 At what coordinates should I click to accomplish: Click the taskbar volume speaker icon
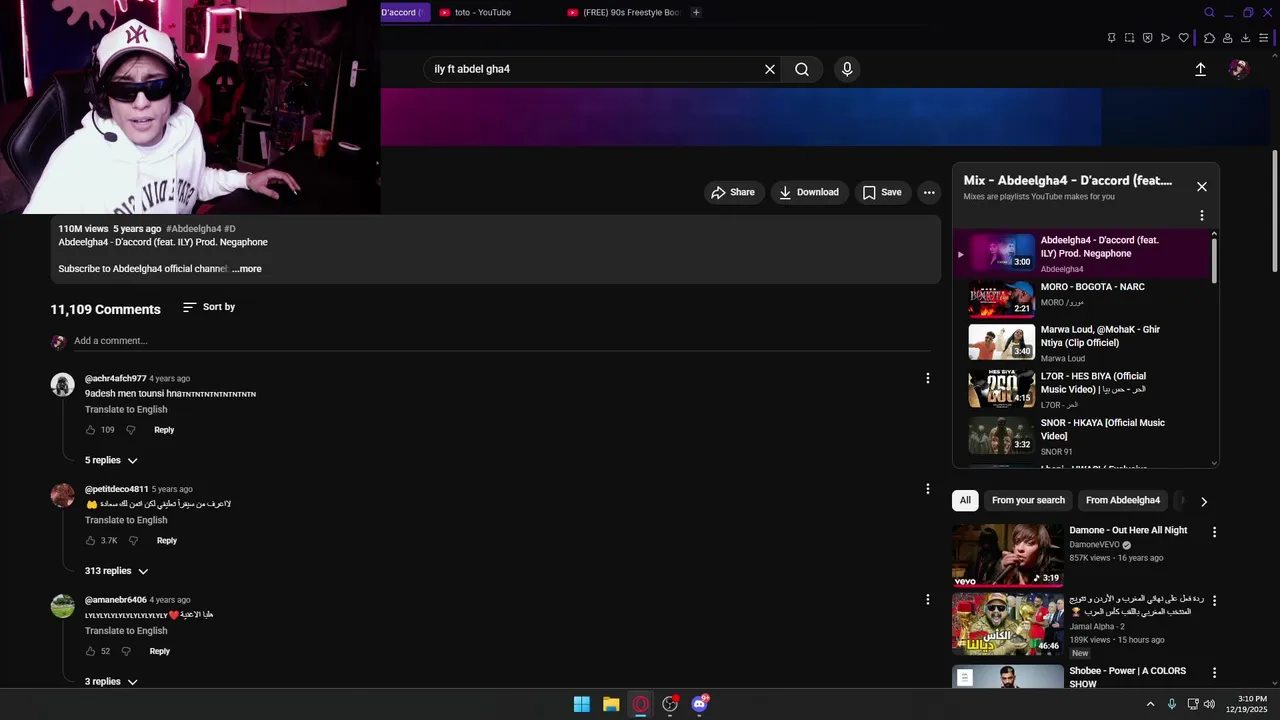[1209, 704]
